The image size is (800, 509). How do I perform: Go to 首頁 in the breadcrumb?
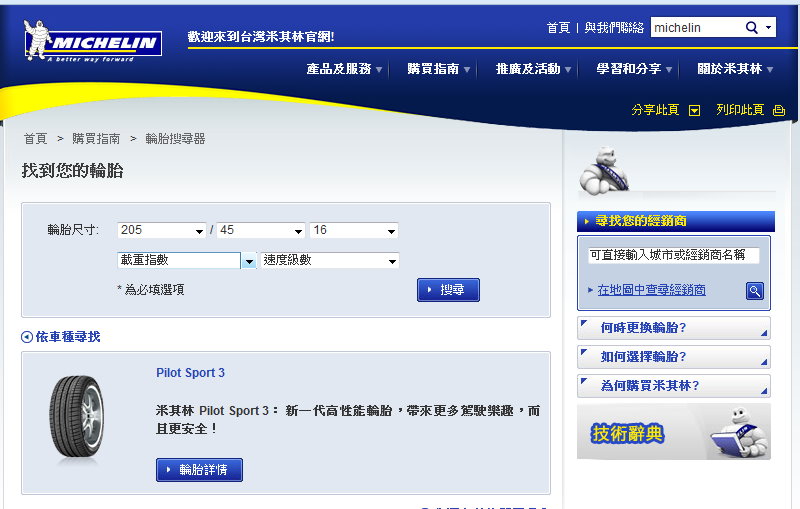(x=35, y=139)
